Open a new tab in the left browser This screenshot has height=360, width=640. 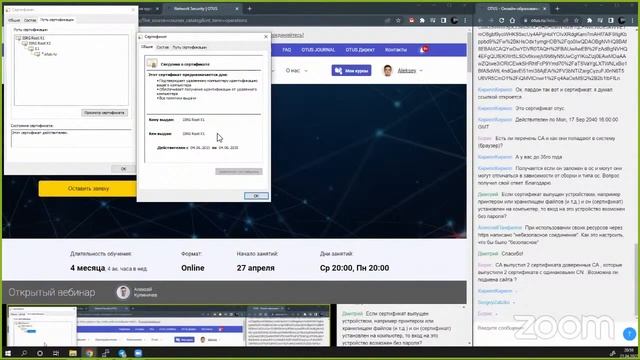click(249, 9)
